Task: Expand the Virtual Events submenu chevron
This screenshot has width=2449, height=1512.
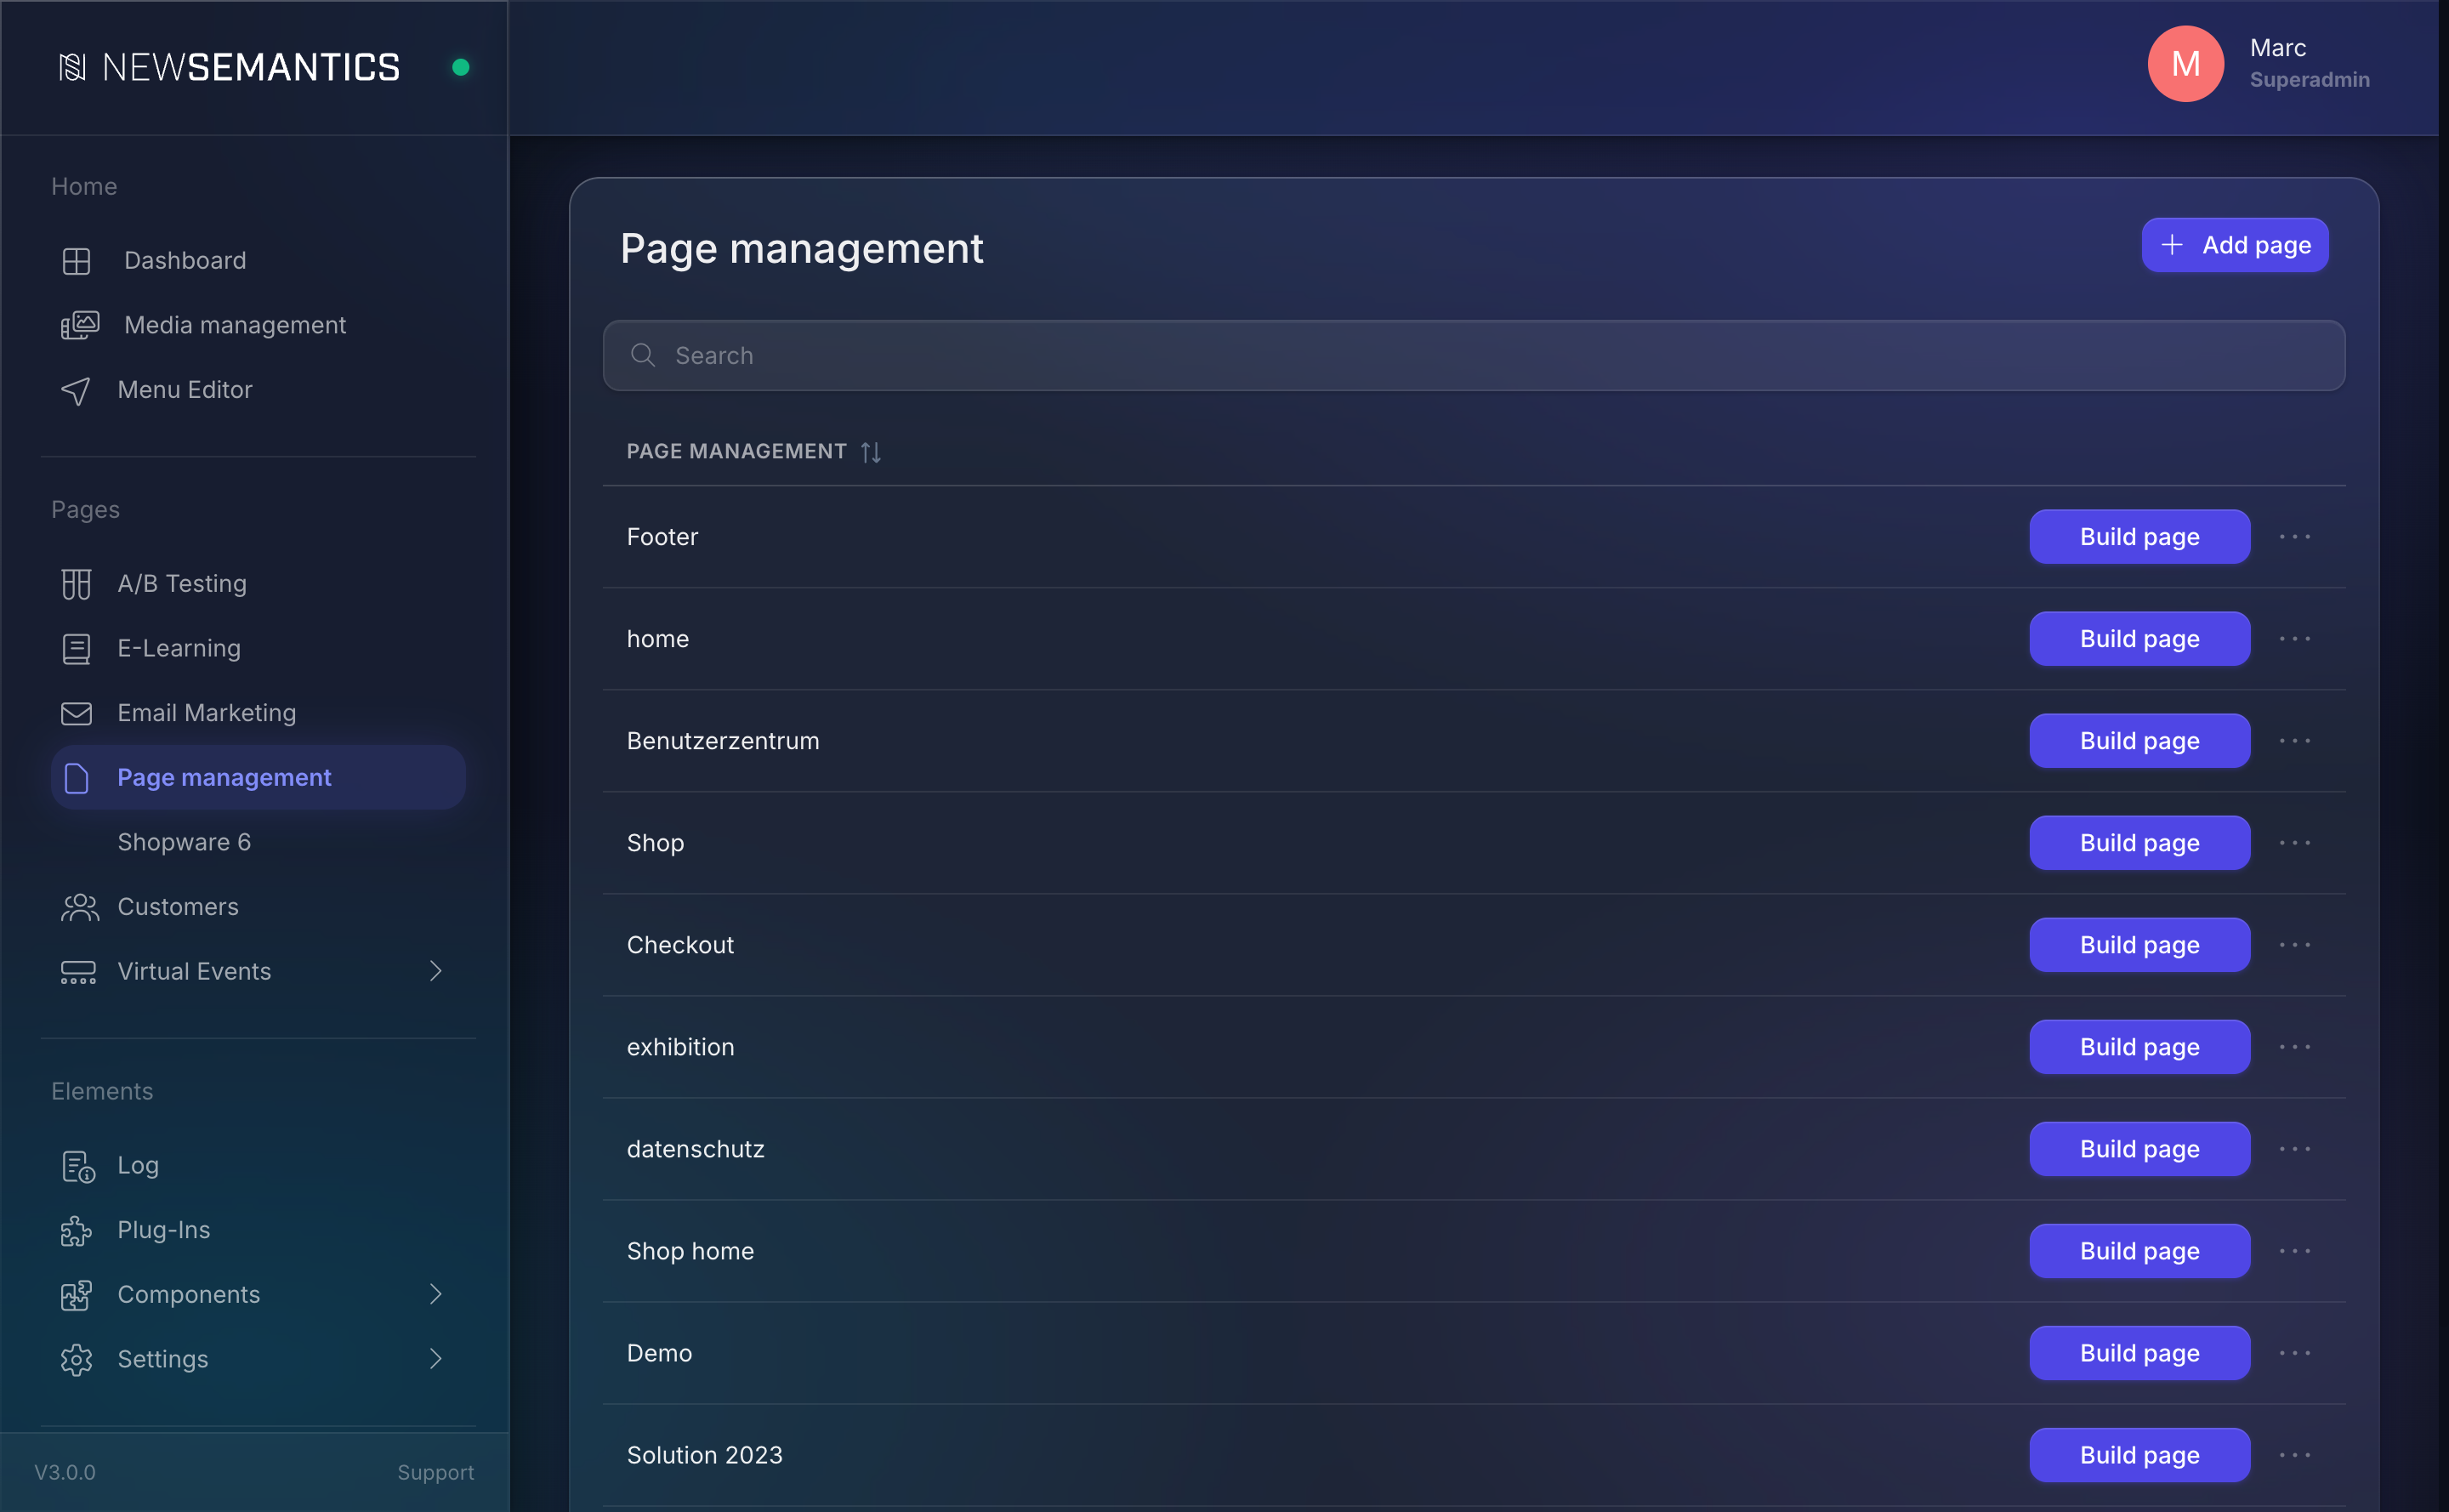Action: point(436,971)
